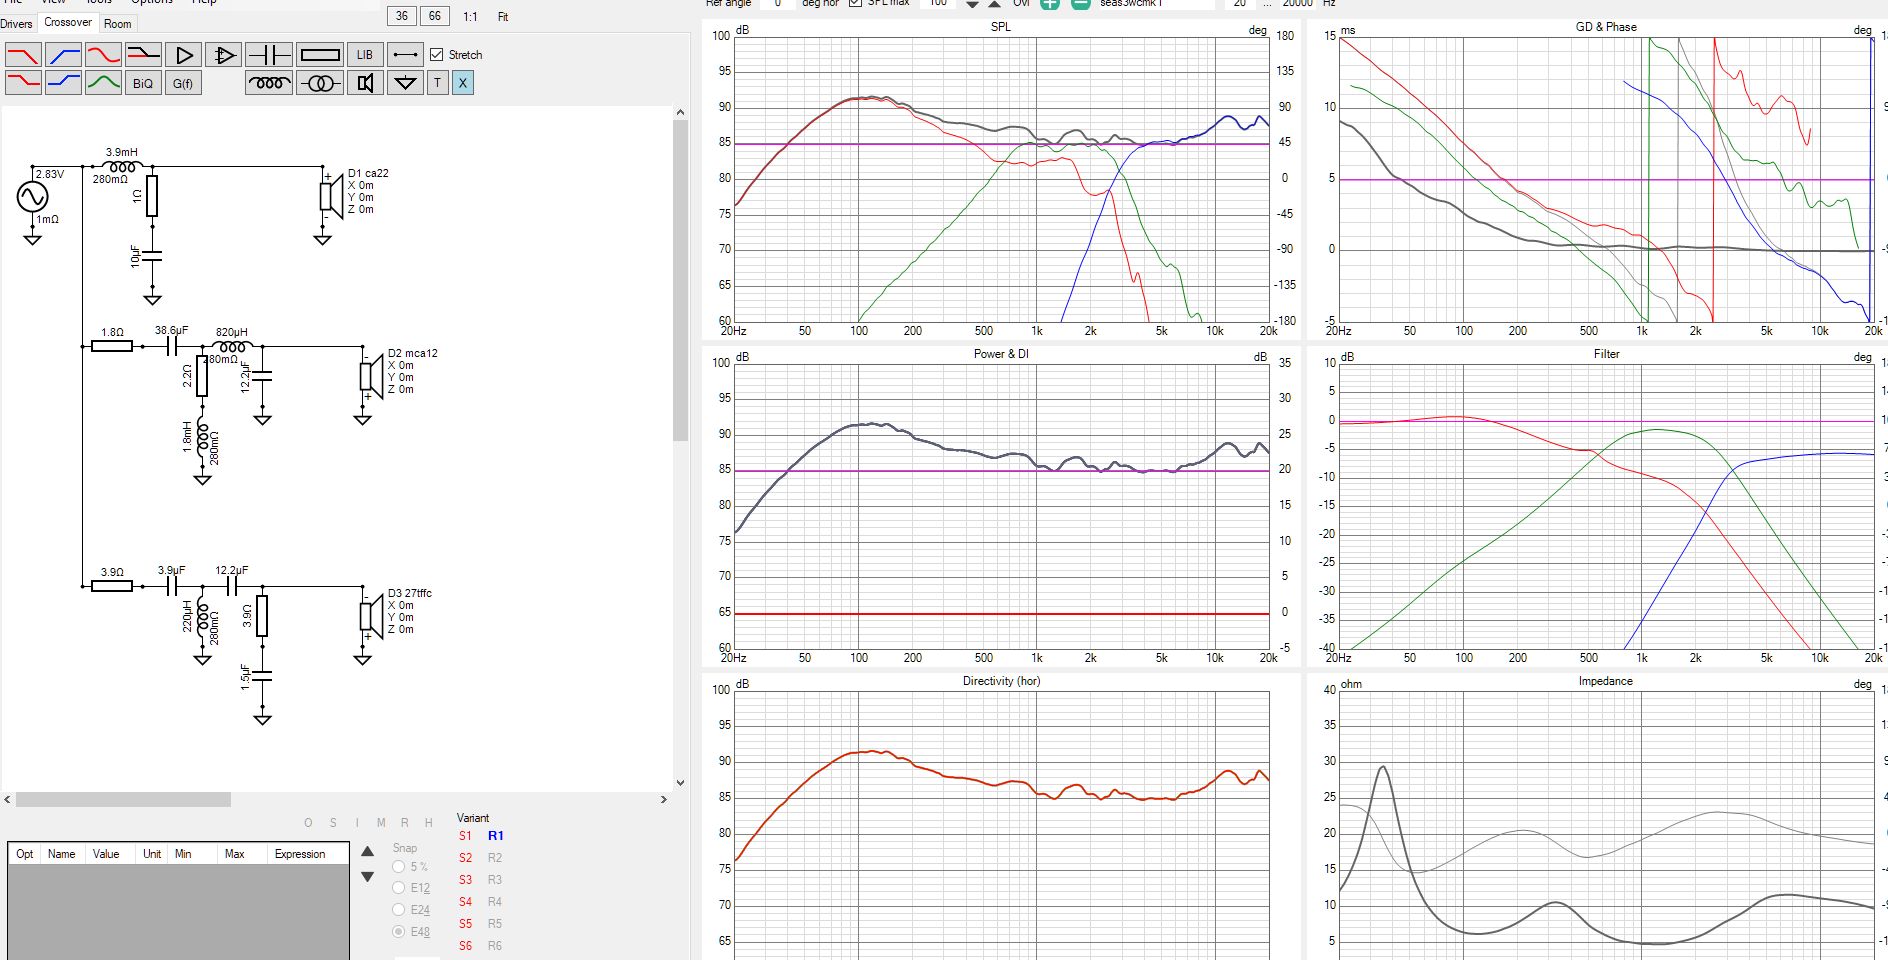The height and width of the screenshot is (960, 1888).
Task: Click the Expression column header
Action: coord(300,854)
